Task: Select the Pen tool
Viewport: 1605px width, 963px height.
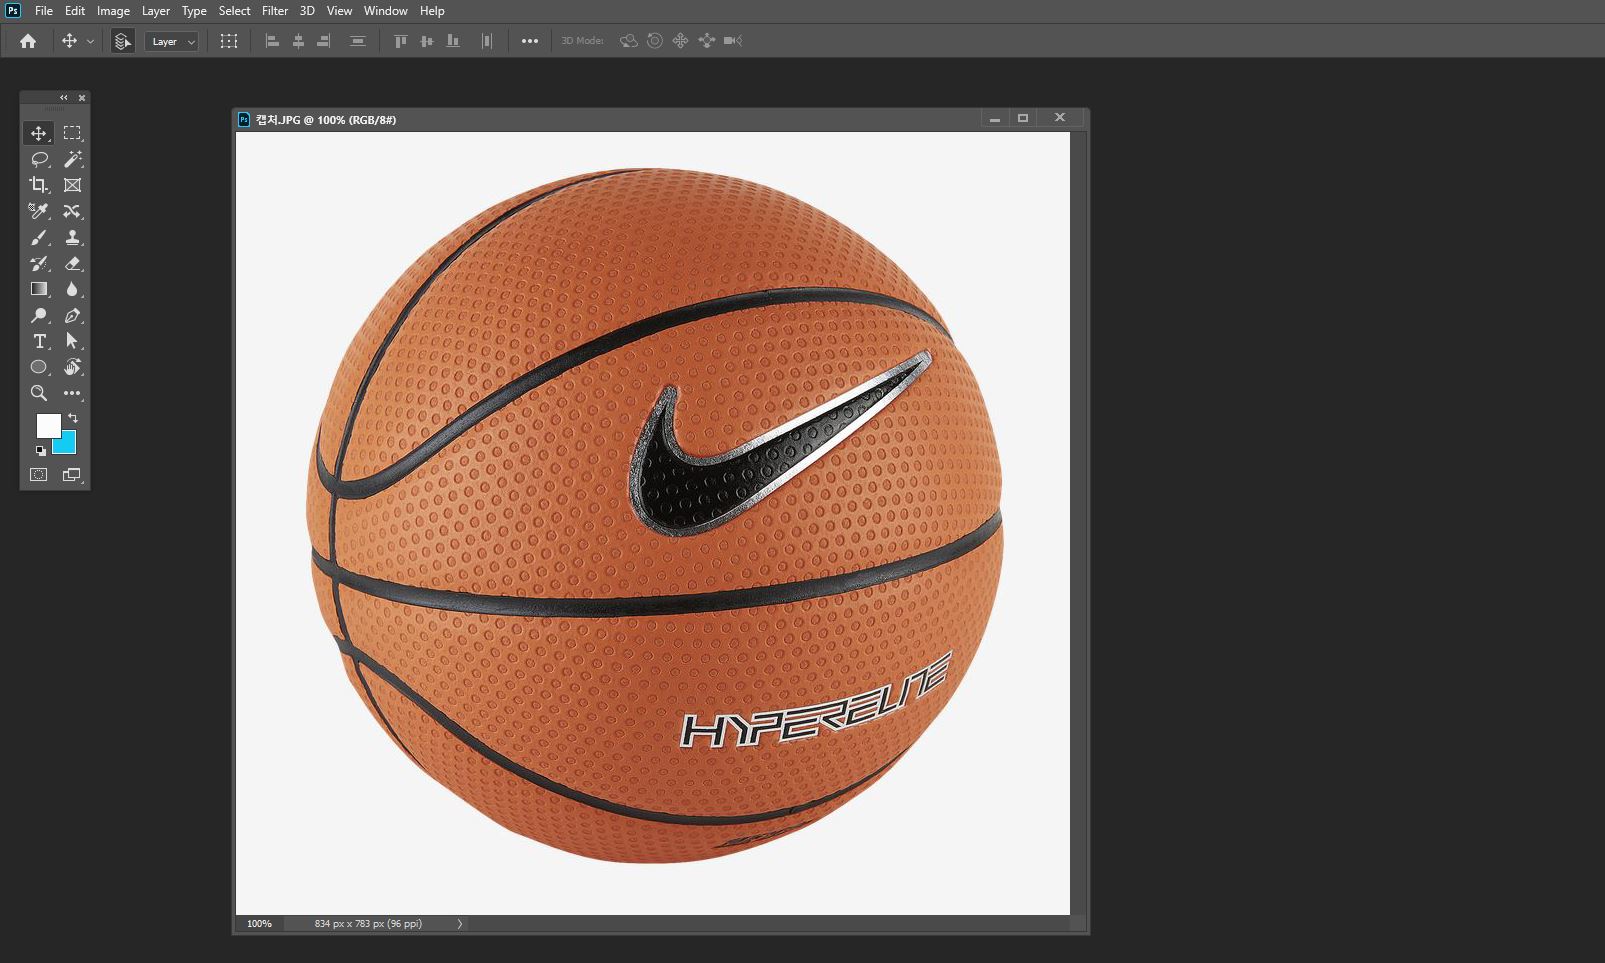Action: pos(72,315)
